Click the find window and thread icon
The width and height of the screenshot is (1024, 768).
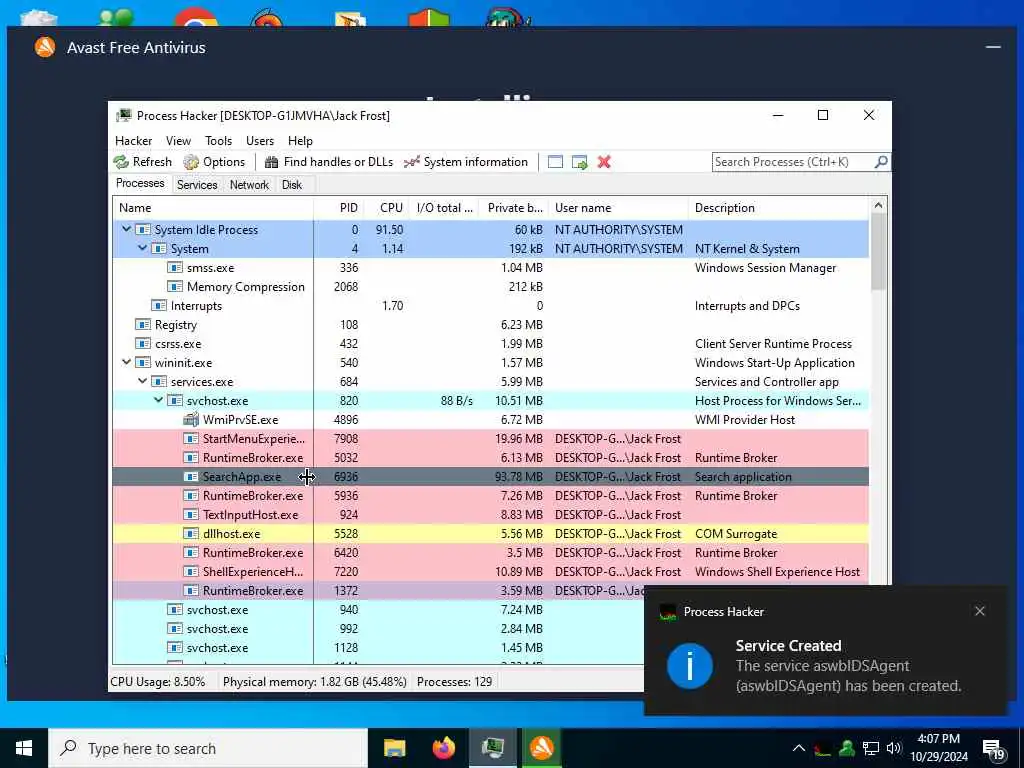click(580, 162)
